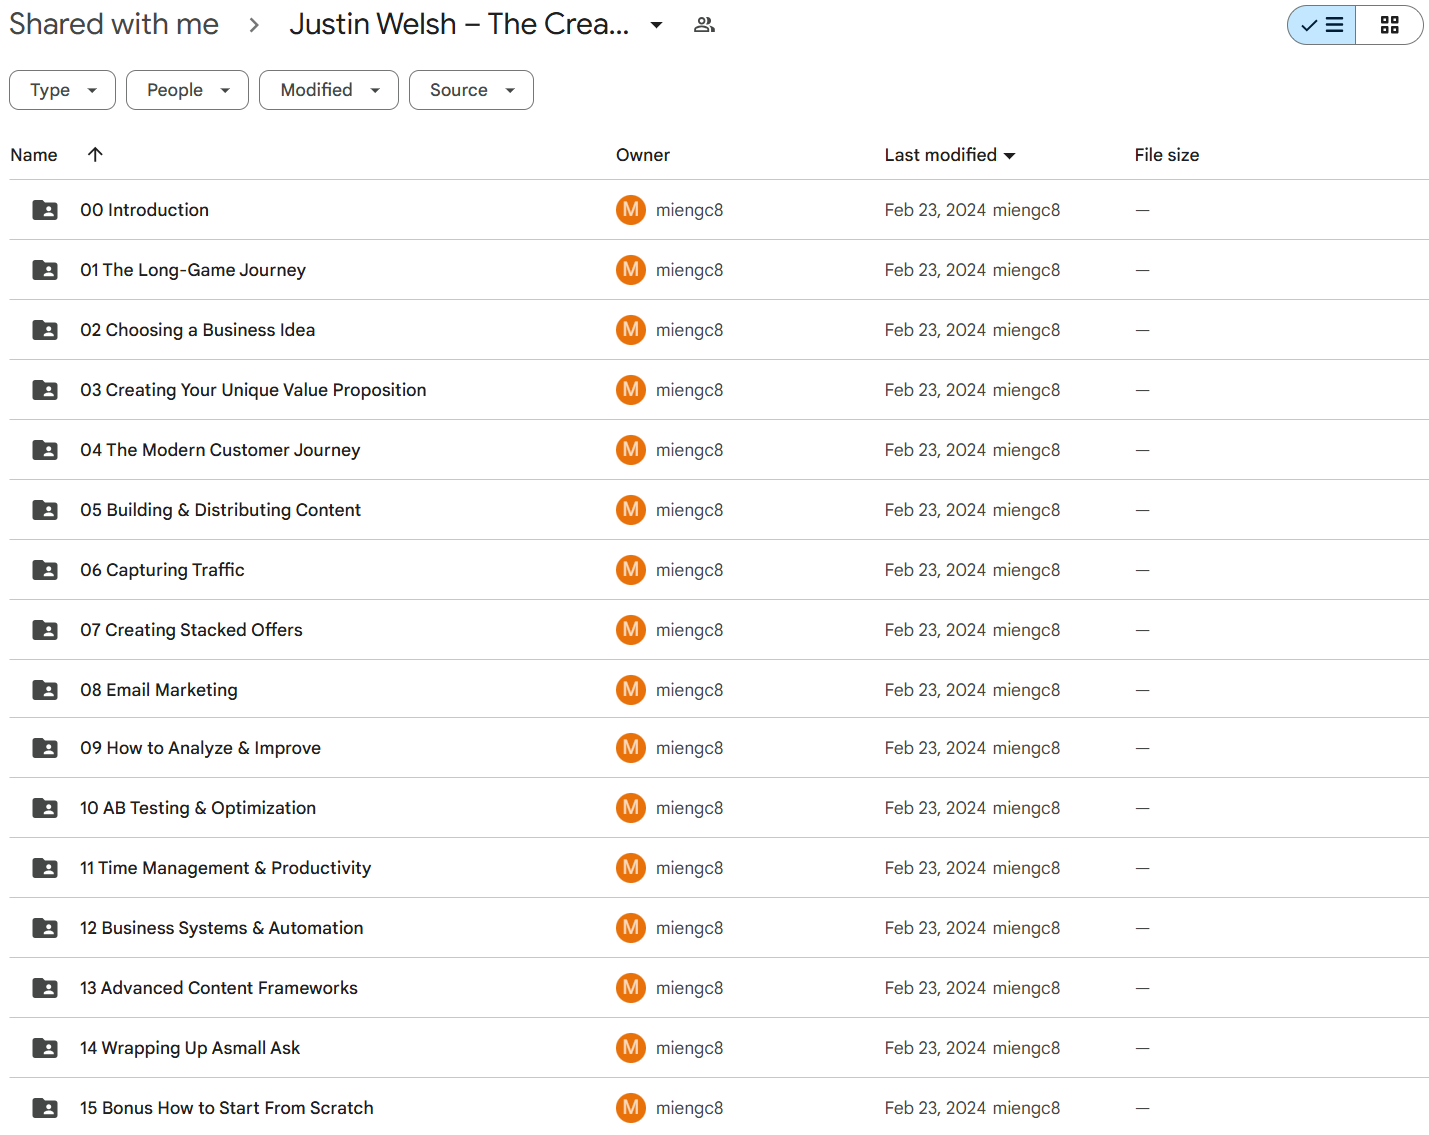
Task: Open 03 Creating Your Unique Value Proposition
Action: tap(253, 390)
